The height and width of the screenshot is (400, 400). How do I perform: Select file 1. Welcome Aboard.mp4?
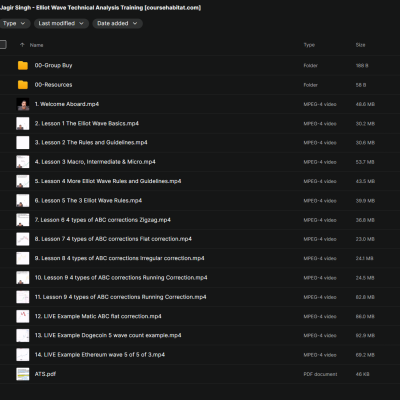pyautogui.click(x=67, y=104)
